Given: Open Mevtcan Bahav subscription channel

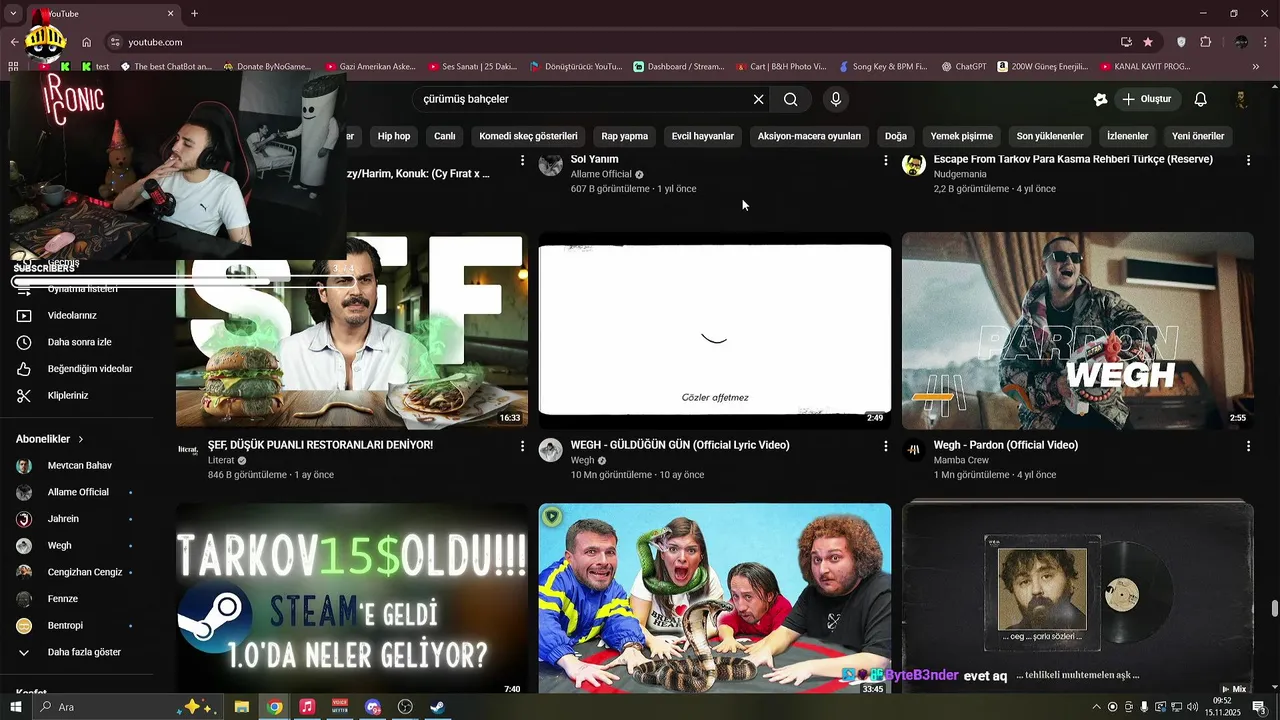Looking at the screenshot, I should coord(80,466).
